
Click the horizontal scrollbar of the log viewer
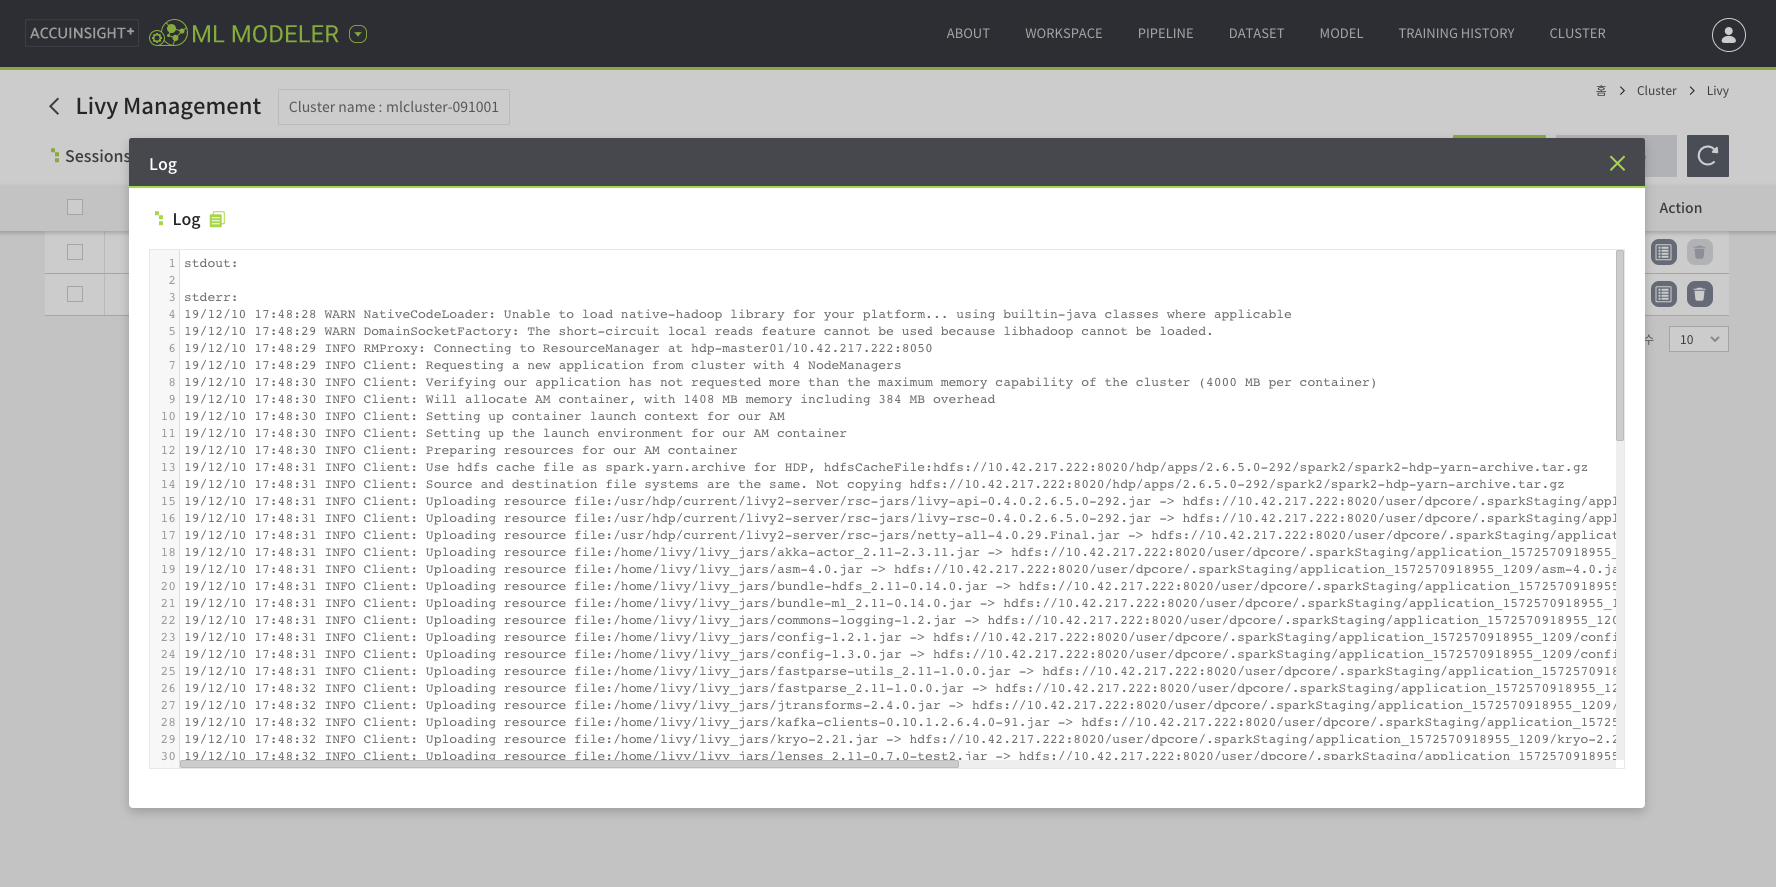[569, 764]
